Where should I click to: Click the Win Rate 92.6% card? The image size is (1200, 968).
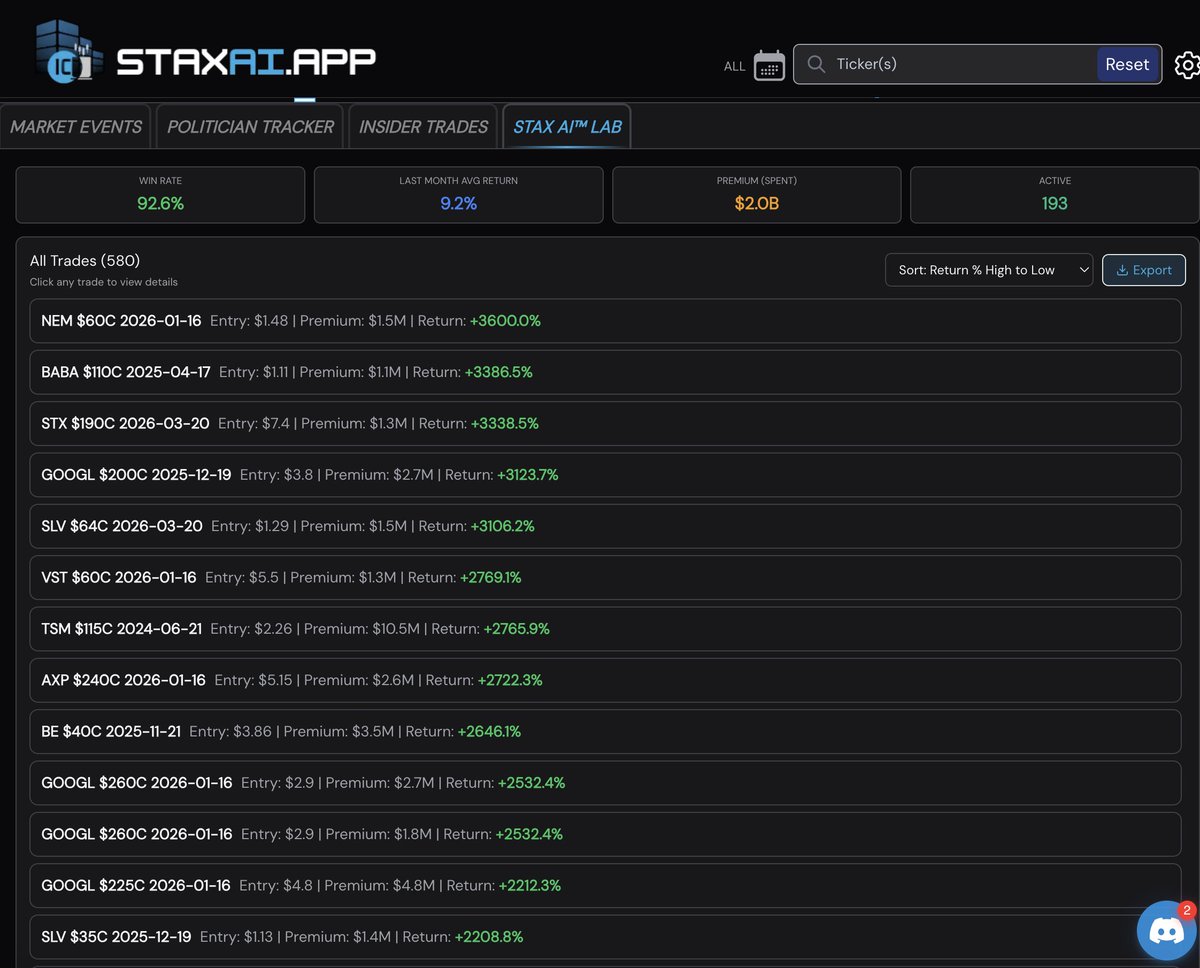[x=160, y=194]
